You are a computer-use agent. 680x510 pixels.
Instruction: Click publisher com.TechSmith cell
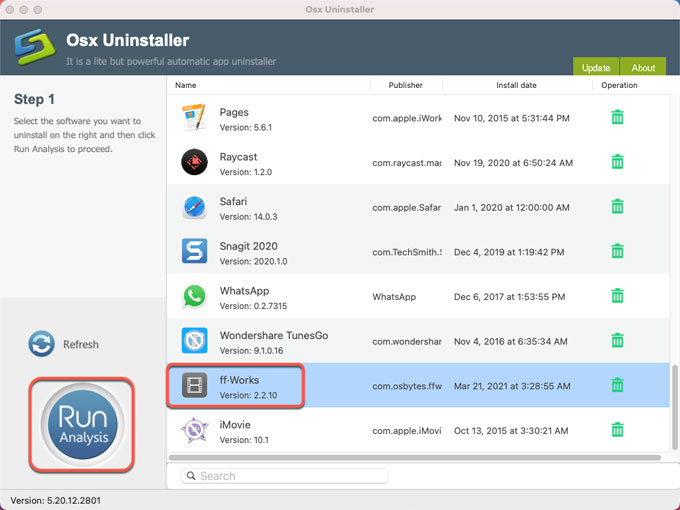(x=406, y=252)
